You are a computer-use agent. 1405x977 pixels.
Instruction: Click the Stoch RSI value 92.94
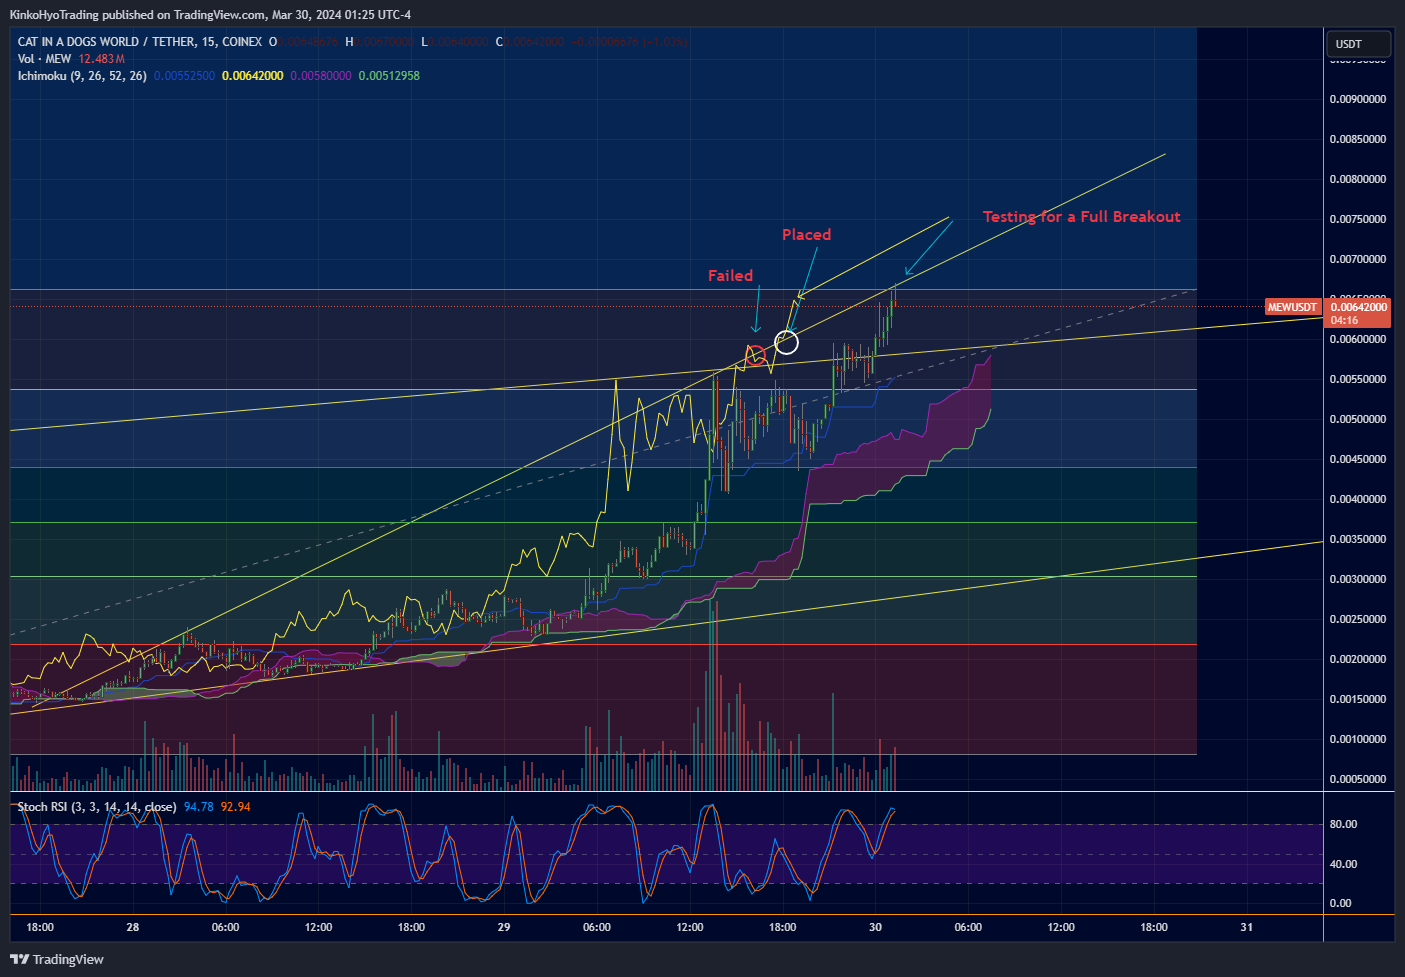pos(236,807)
